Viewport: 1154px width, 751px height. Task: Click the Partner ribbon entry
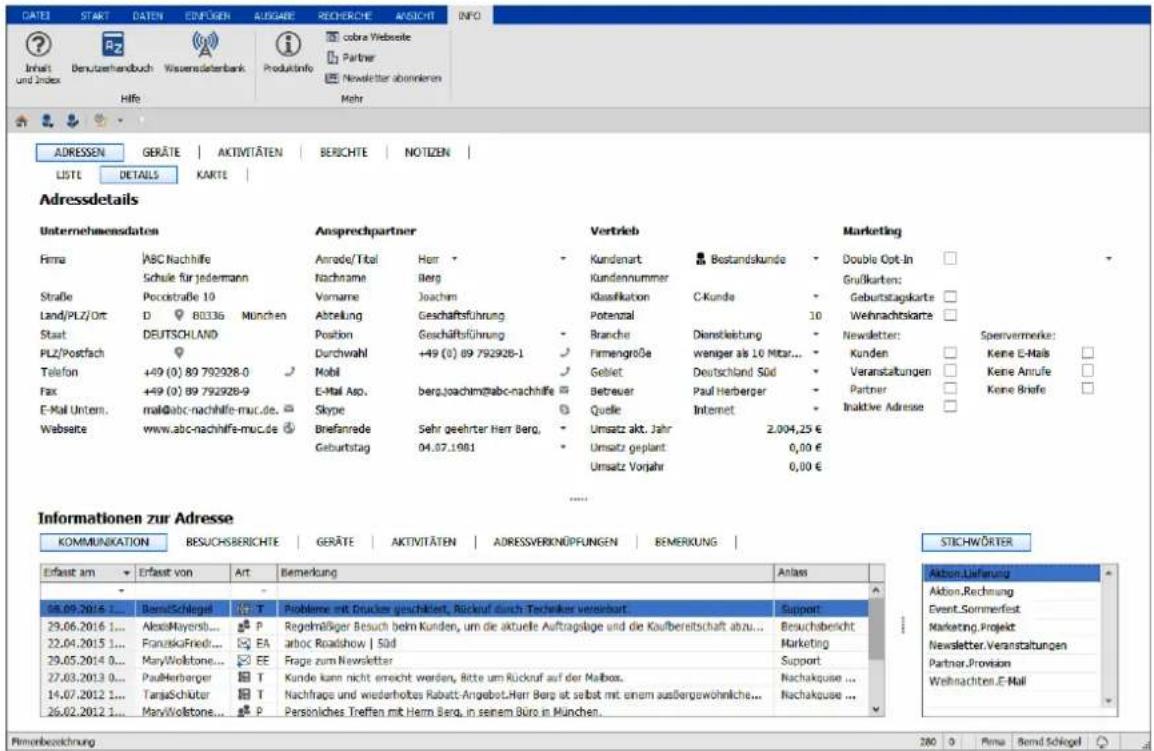pos(351,57)
